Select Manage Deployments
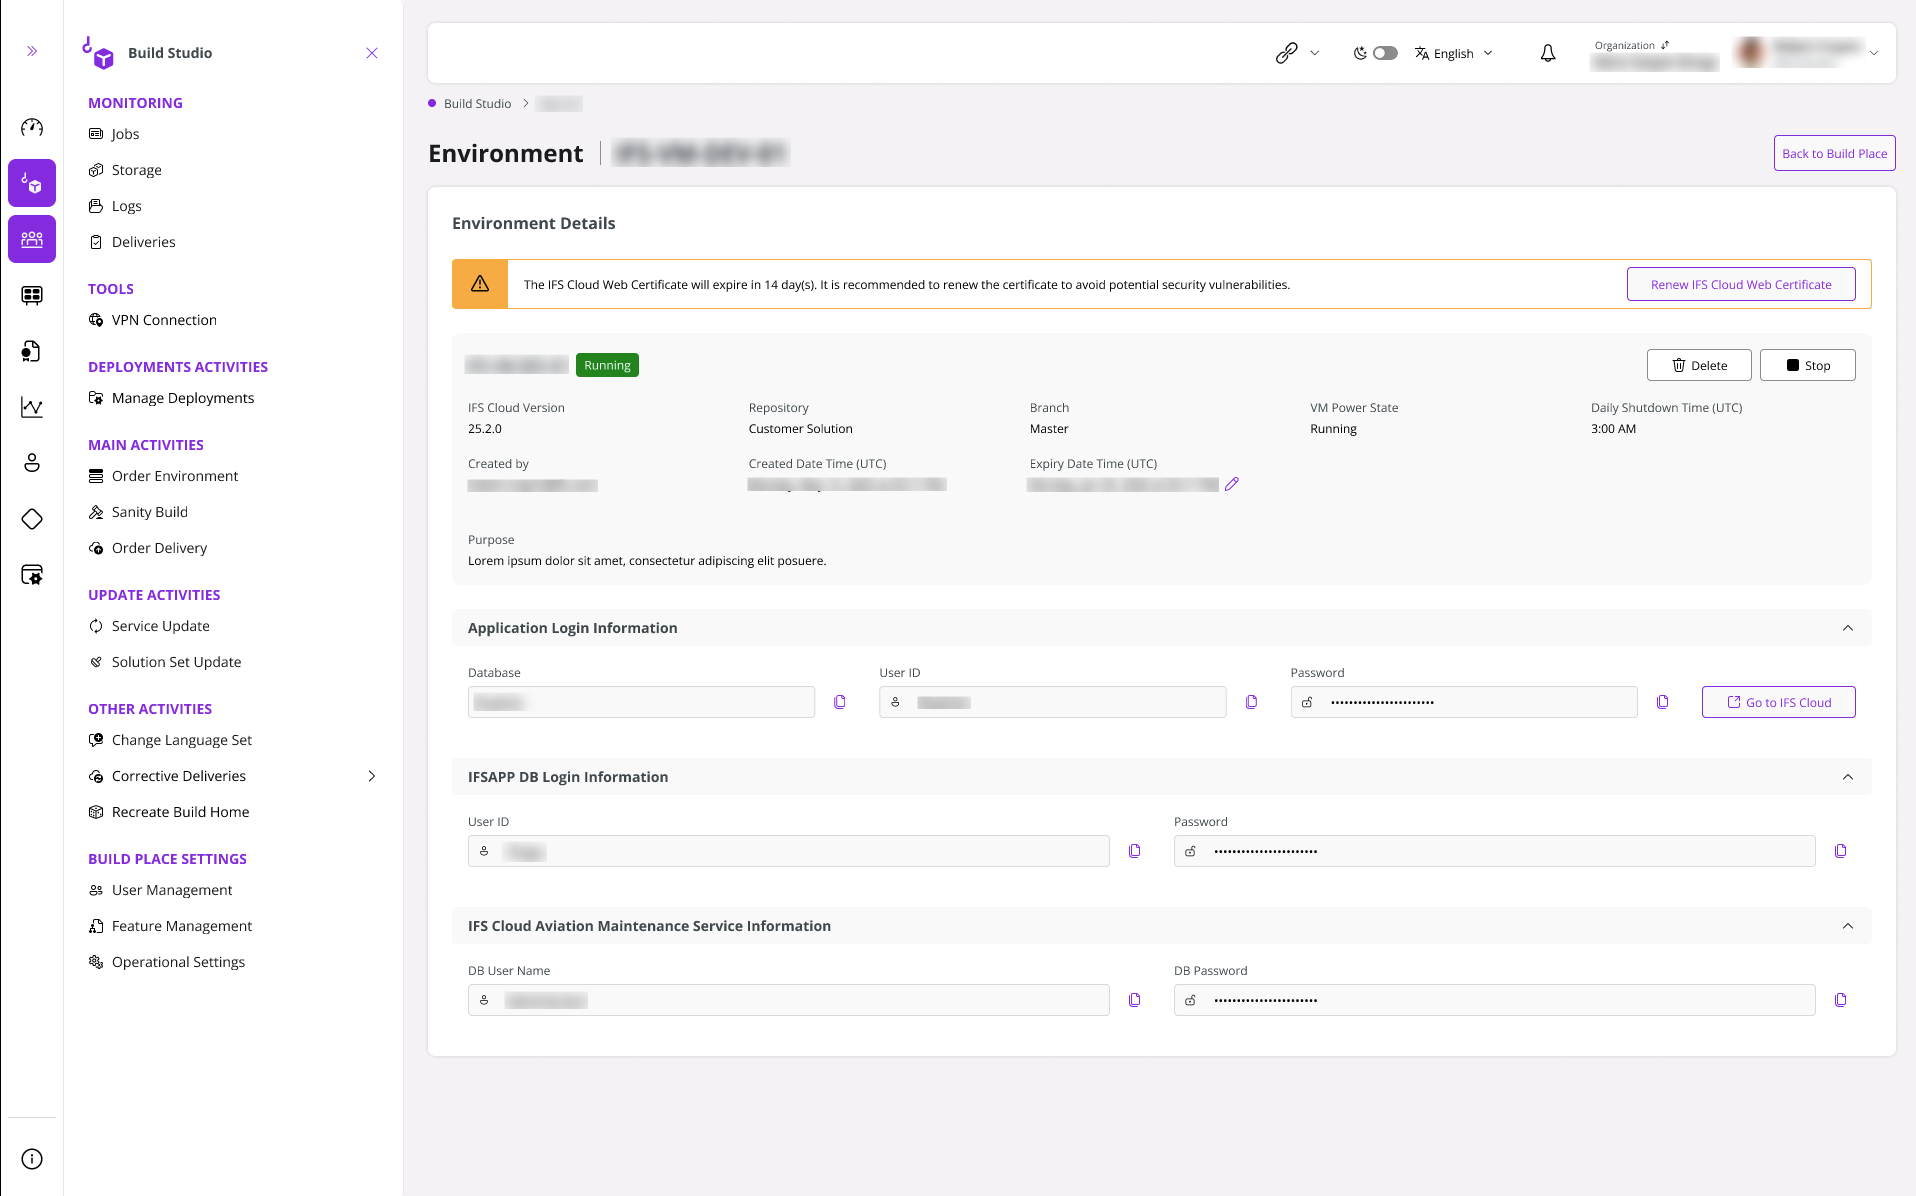The width and height of the screenshot is (1916, 1196). click(x=171, y=398)
